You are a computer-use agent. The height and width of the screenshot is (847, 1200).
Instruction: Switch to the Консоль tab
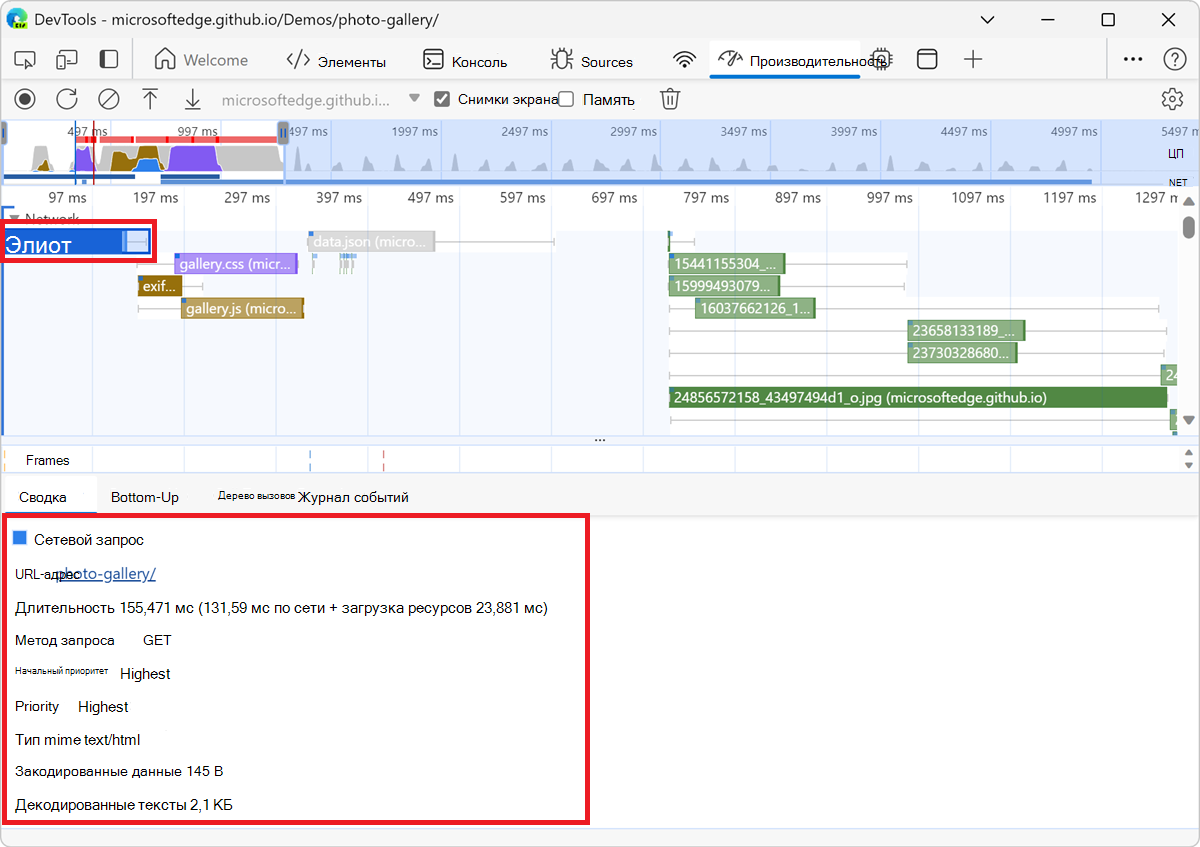[x=465, y=60]
